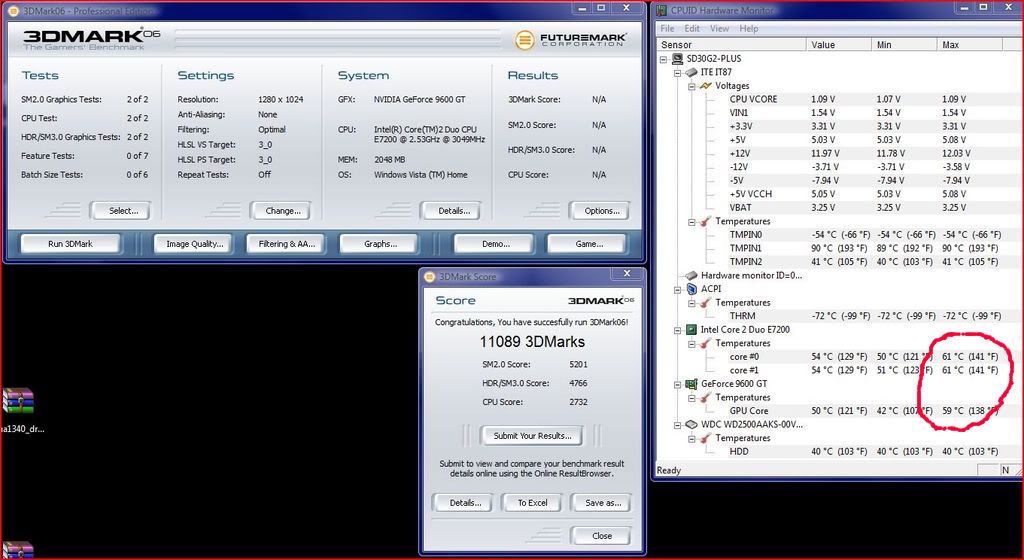Click the Futuremark Corporation logo
Image resolution: width=1024 pixels, height=560 pixels.
pyautogui.click(x=570, y=40)
